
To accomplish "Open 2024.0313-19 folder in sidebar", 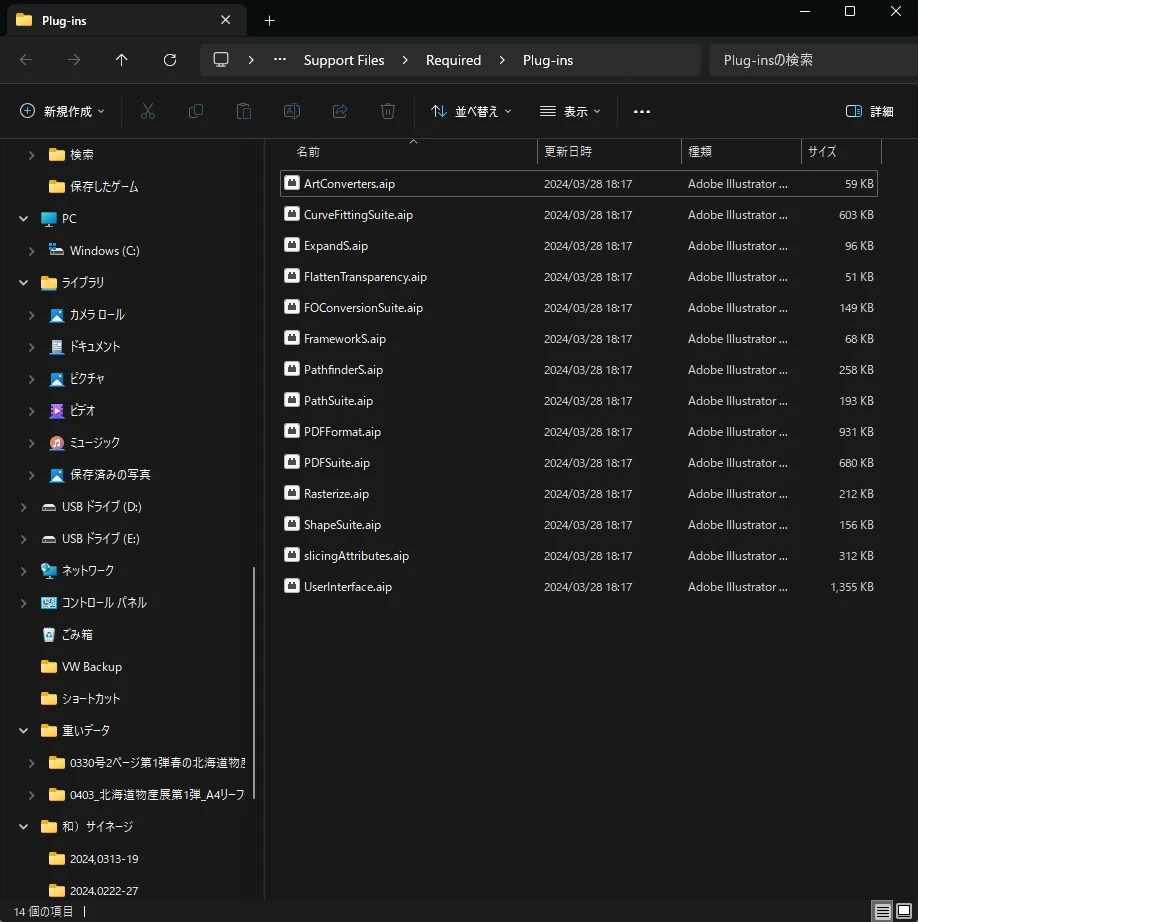I will (94, 858).
